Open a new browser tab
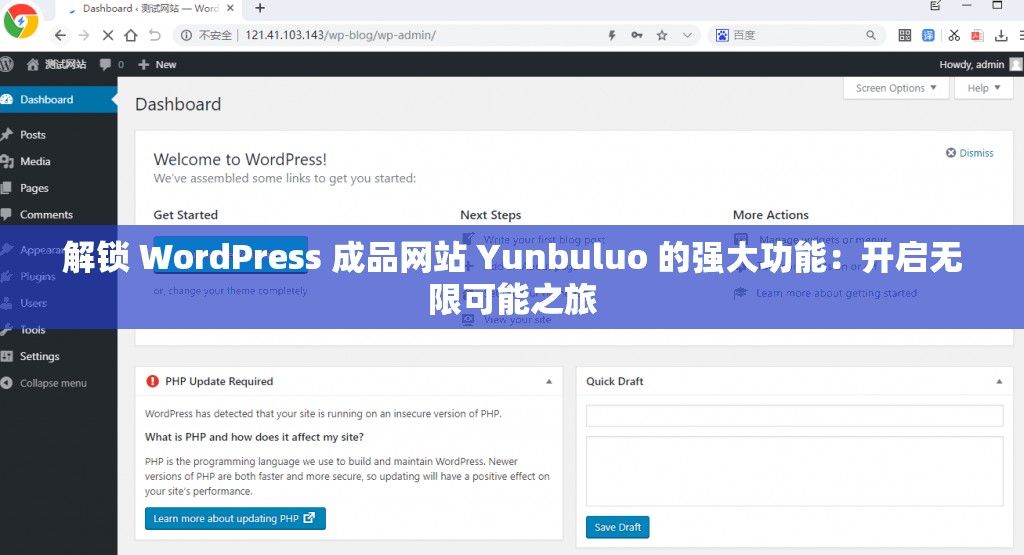The height and width of the screenshot is (555, 1024). pos(260,8)
